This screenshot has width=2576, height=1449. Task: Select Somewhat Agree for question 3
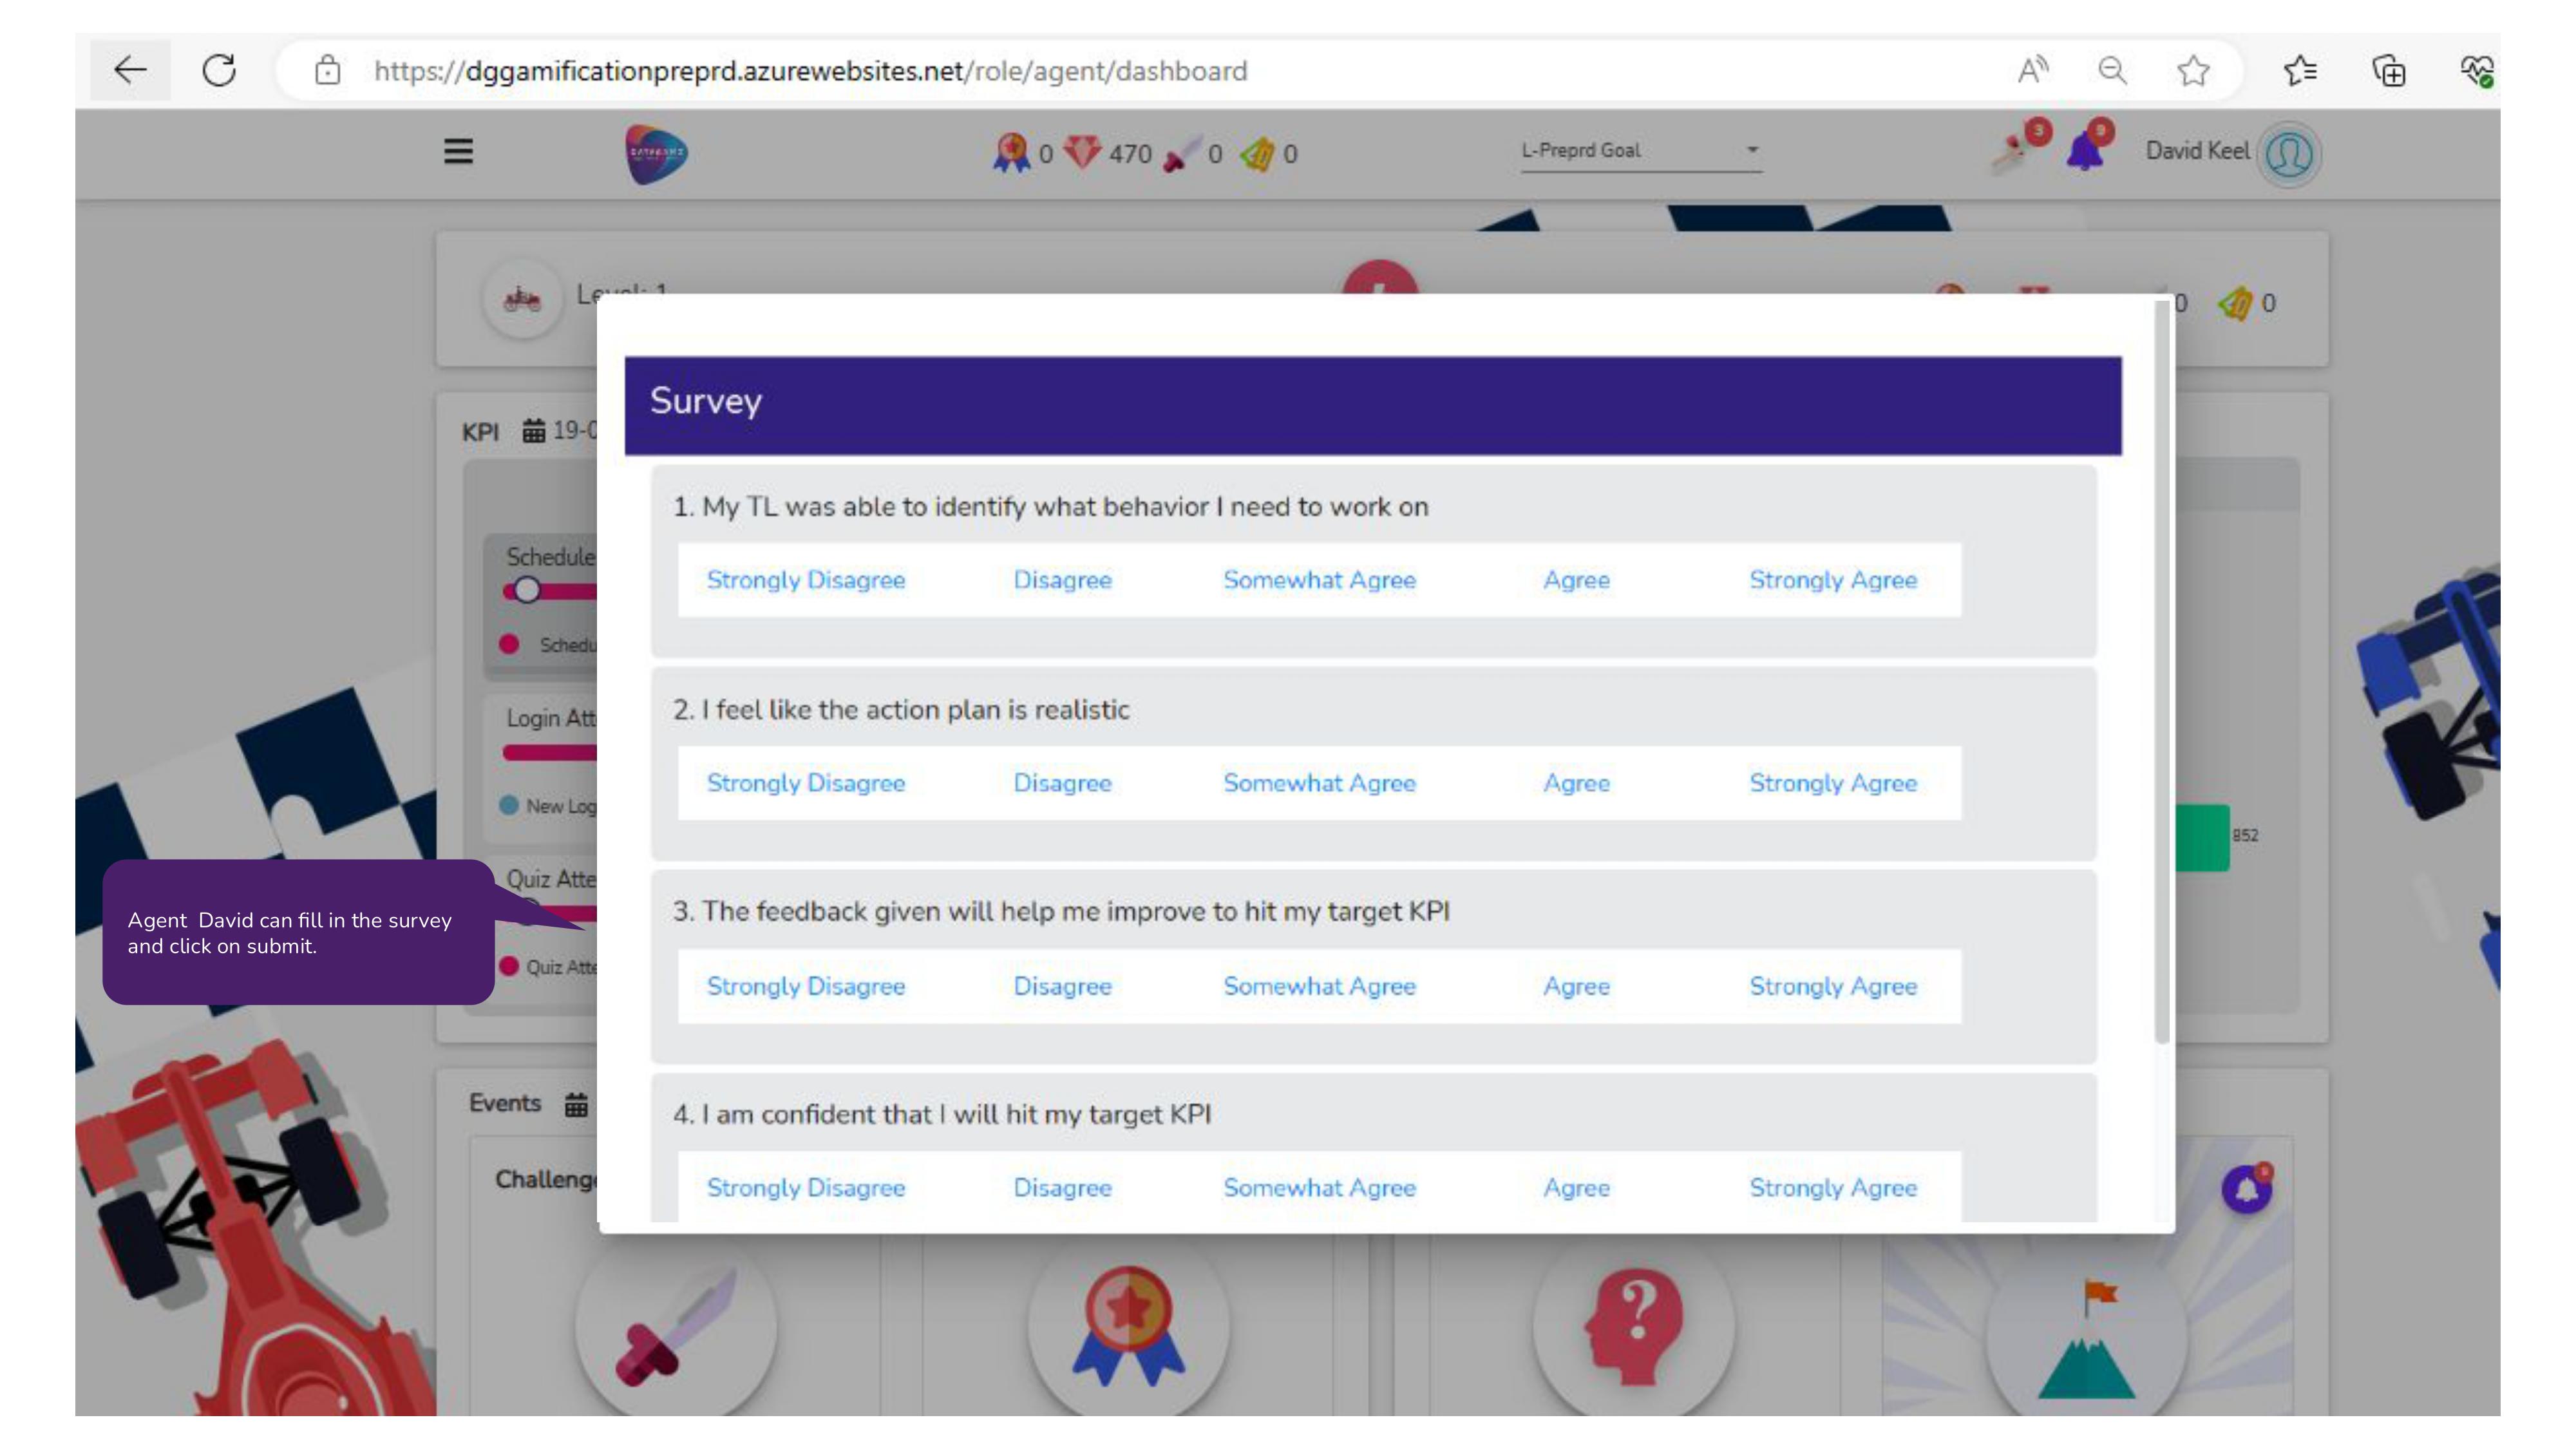(x=1319, y=986)
